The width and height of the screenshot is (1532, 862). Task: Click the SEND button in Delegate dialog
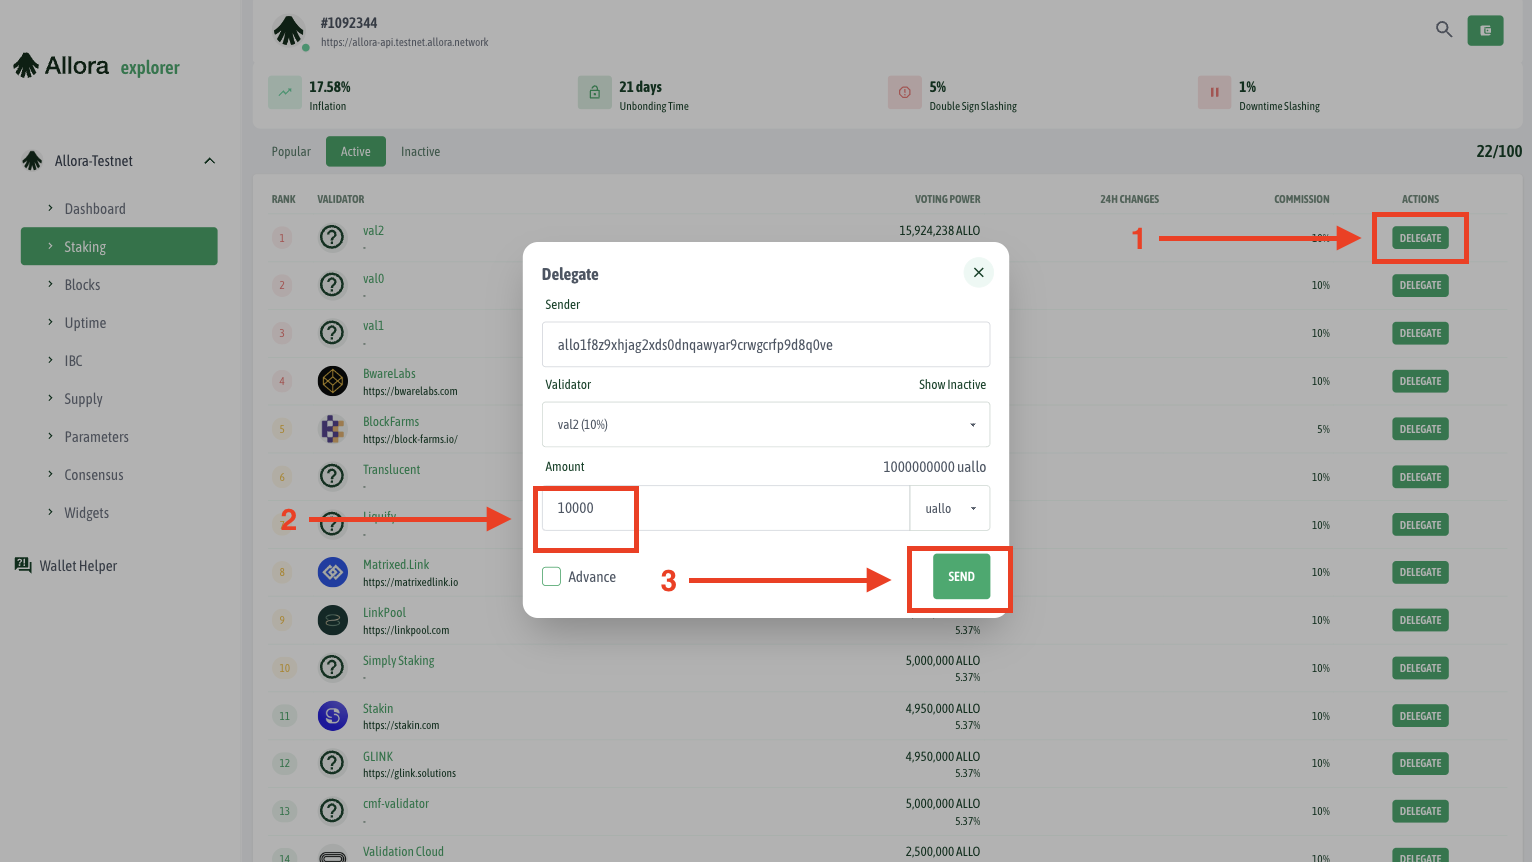coord(960,576)
